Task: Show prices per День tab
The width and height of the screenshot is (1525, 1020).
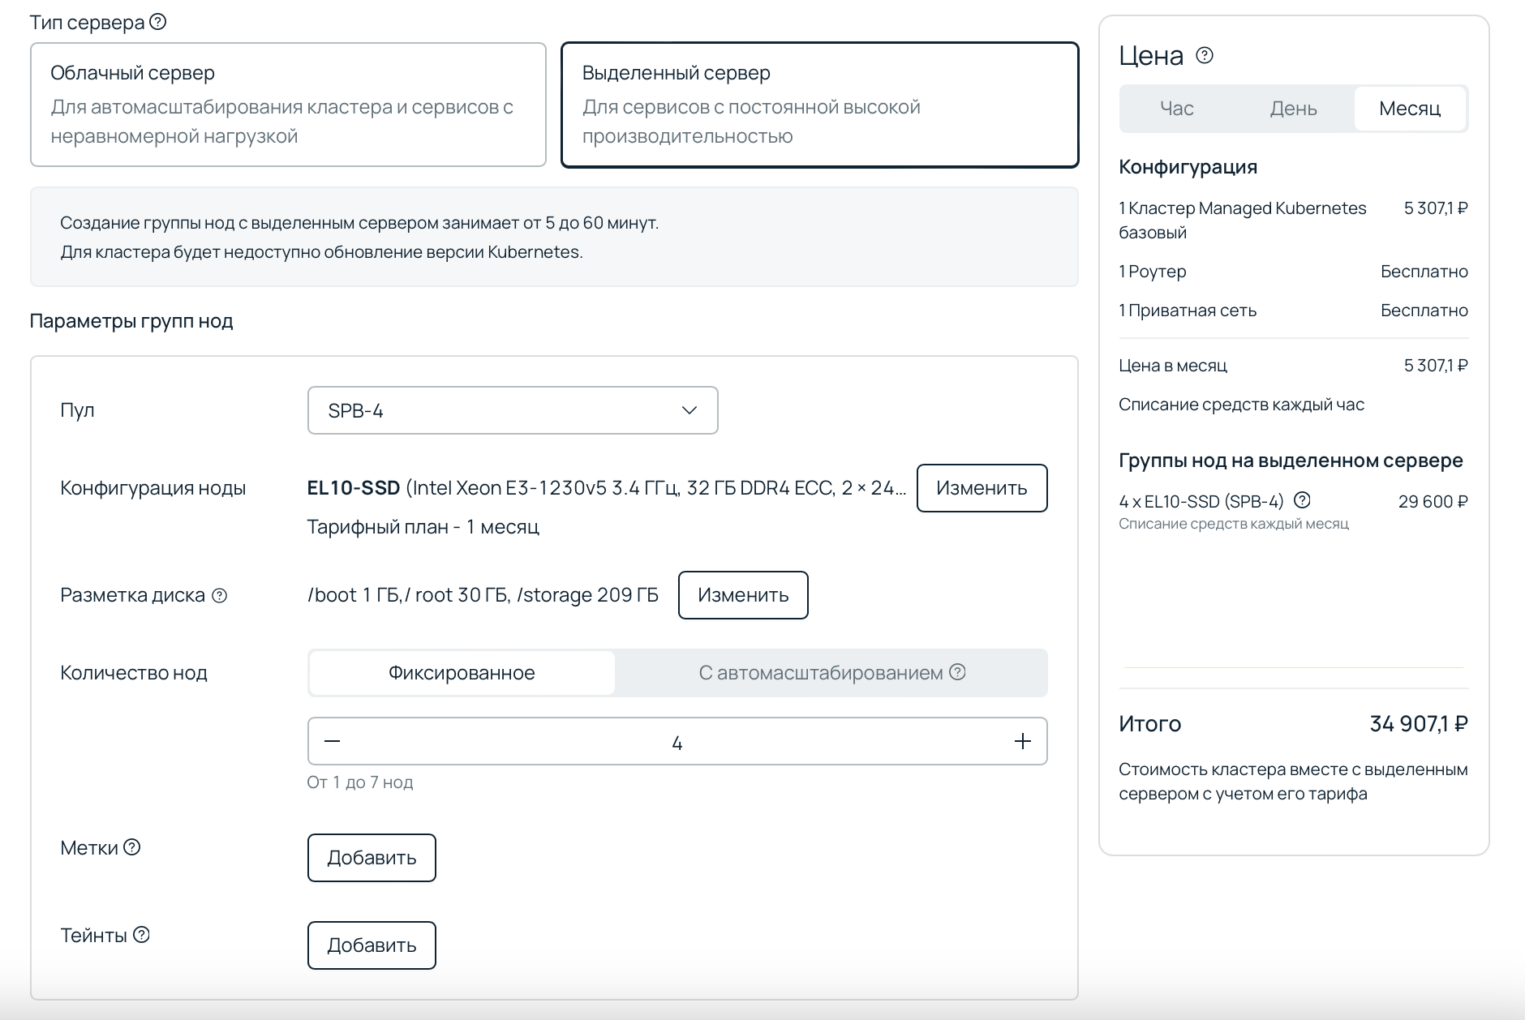Action: click(1293, 108)
